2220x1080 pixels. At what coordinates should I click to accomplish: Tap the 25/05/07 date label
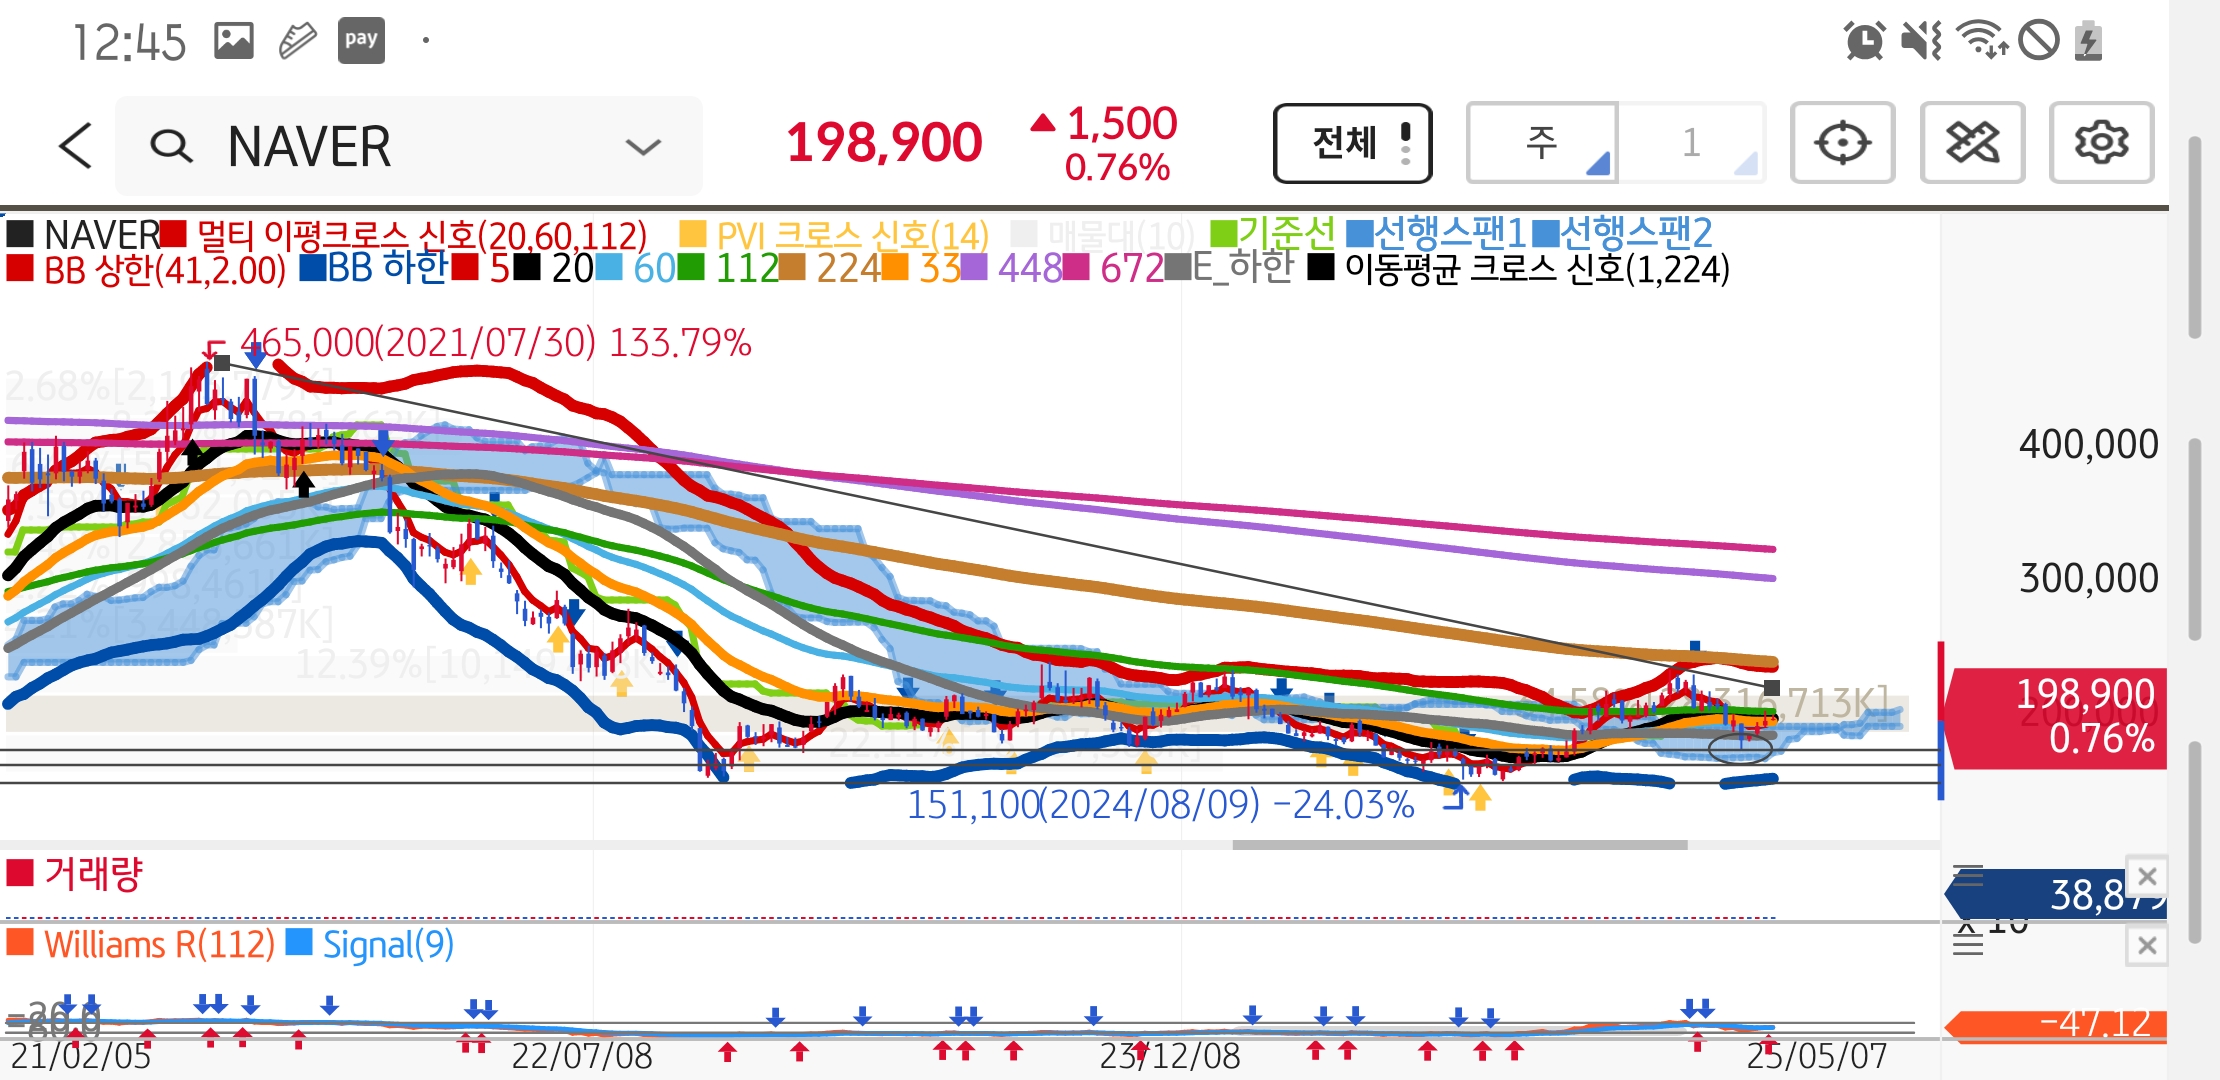[1816, 1056]
